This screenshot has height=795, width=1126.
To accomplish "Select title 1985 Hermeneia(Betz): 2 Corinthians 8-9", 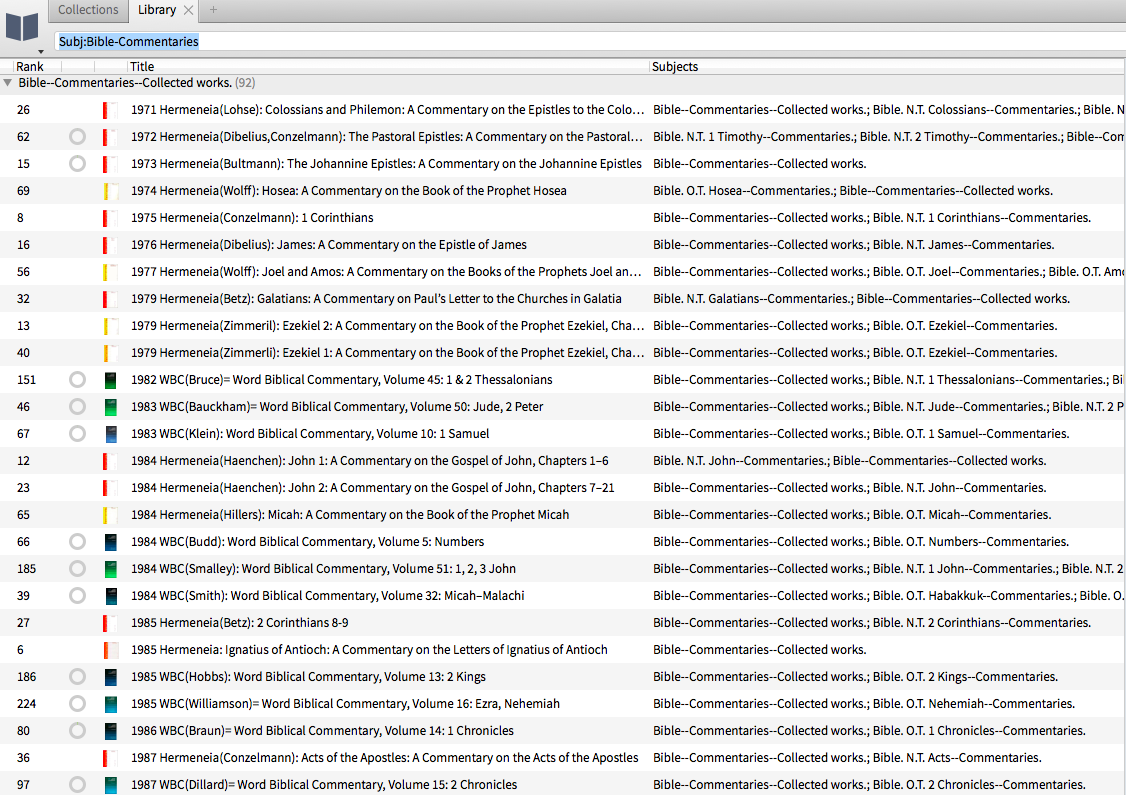I will pos(240,623).
